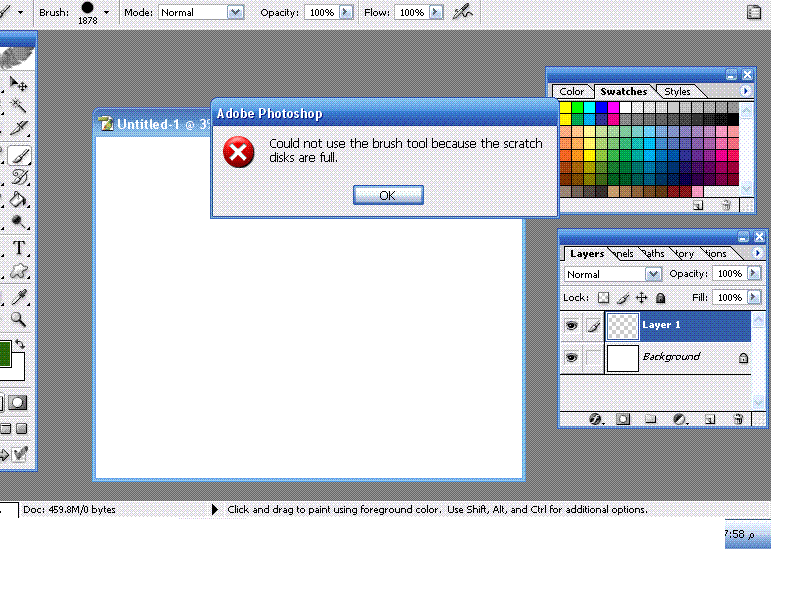This screenshot has width=800, height=600.
Task: Select the Dodge tool
Action: [18, 222]
